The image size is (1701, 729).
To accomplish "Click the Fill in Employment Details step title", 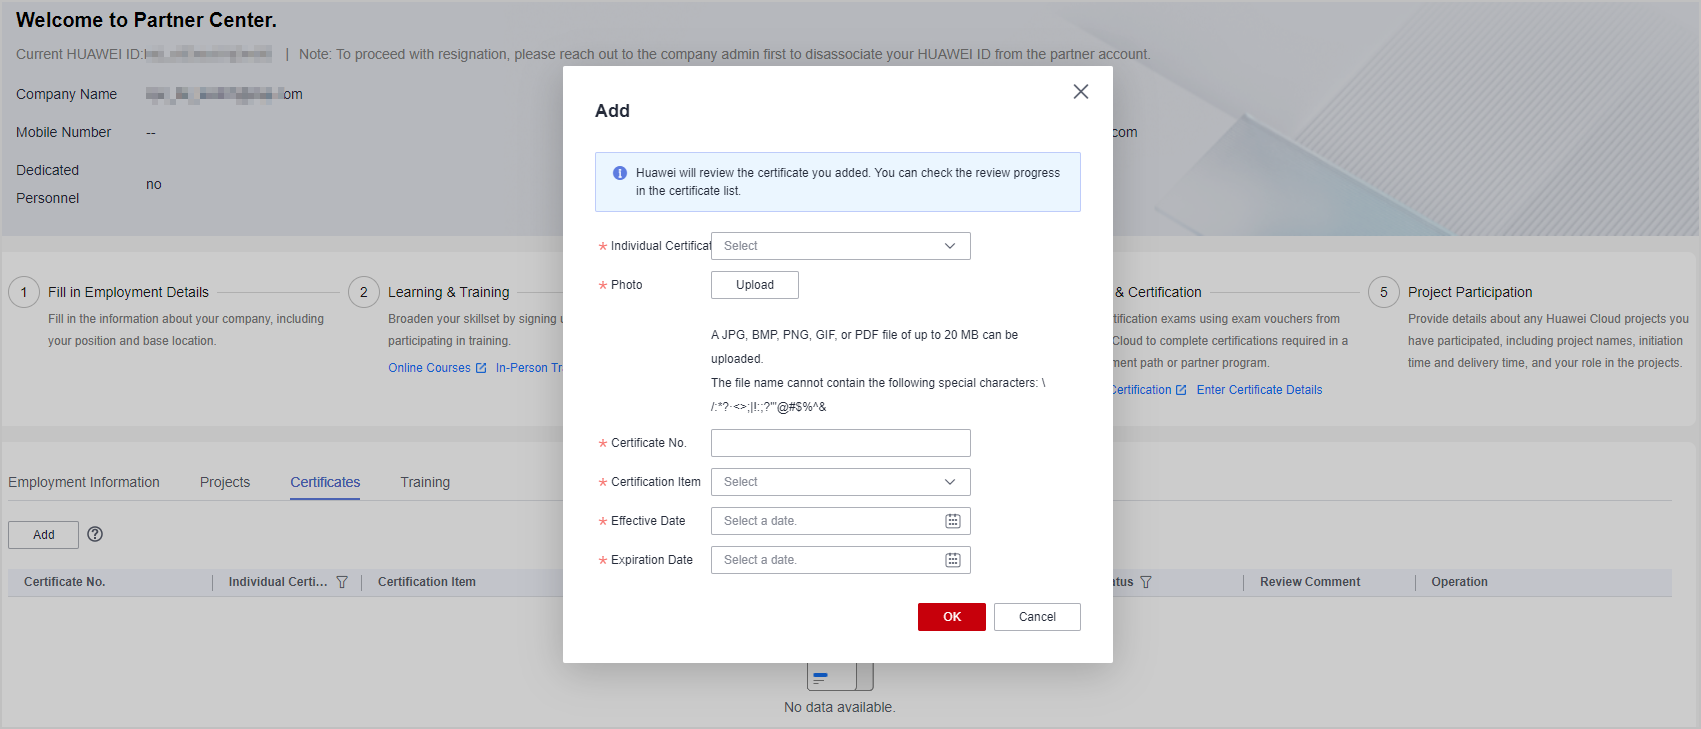I will click(128, 292).
